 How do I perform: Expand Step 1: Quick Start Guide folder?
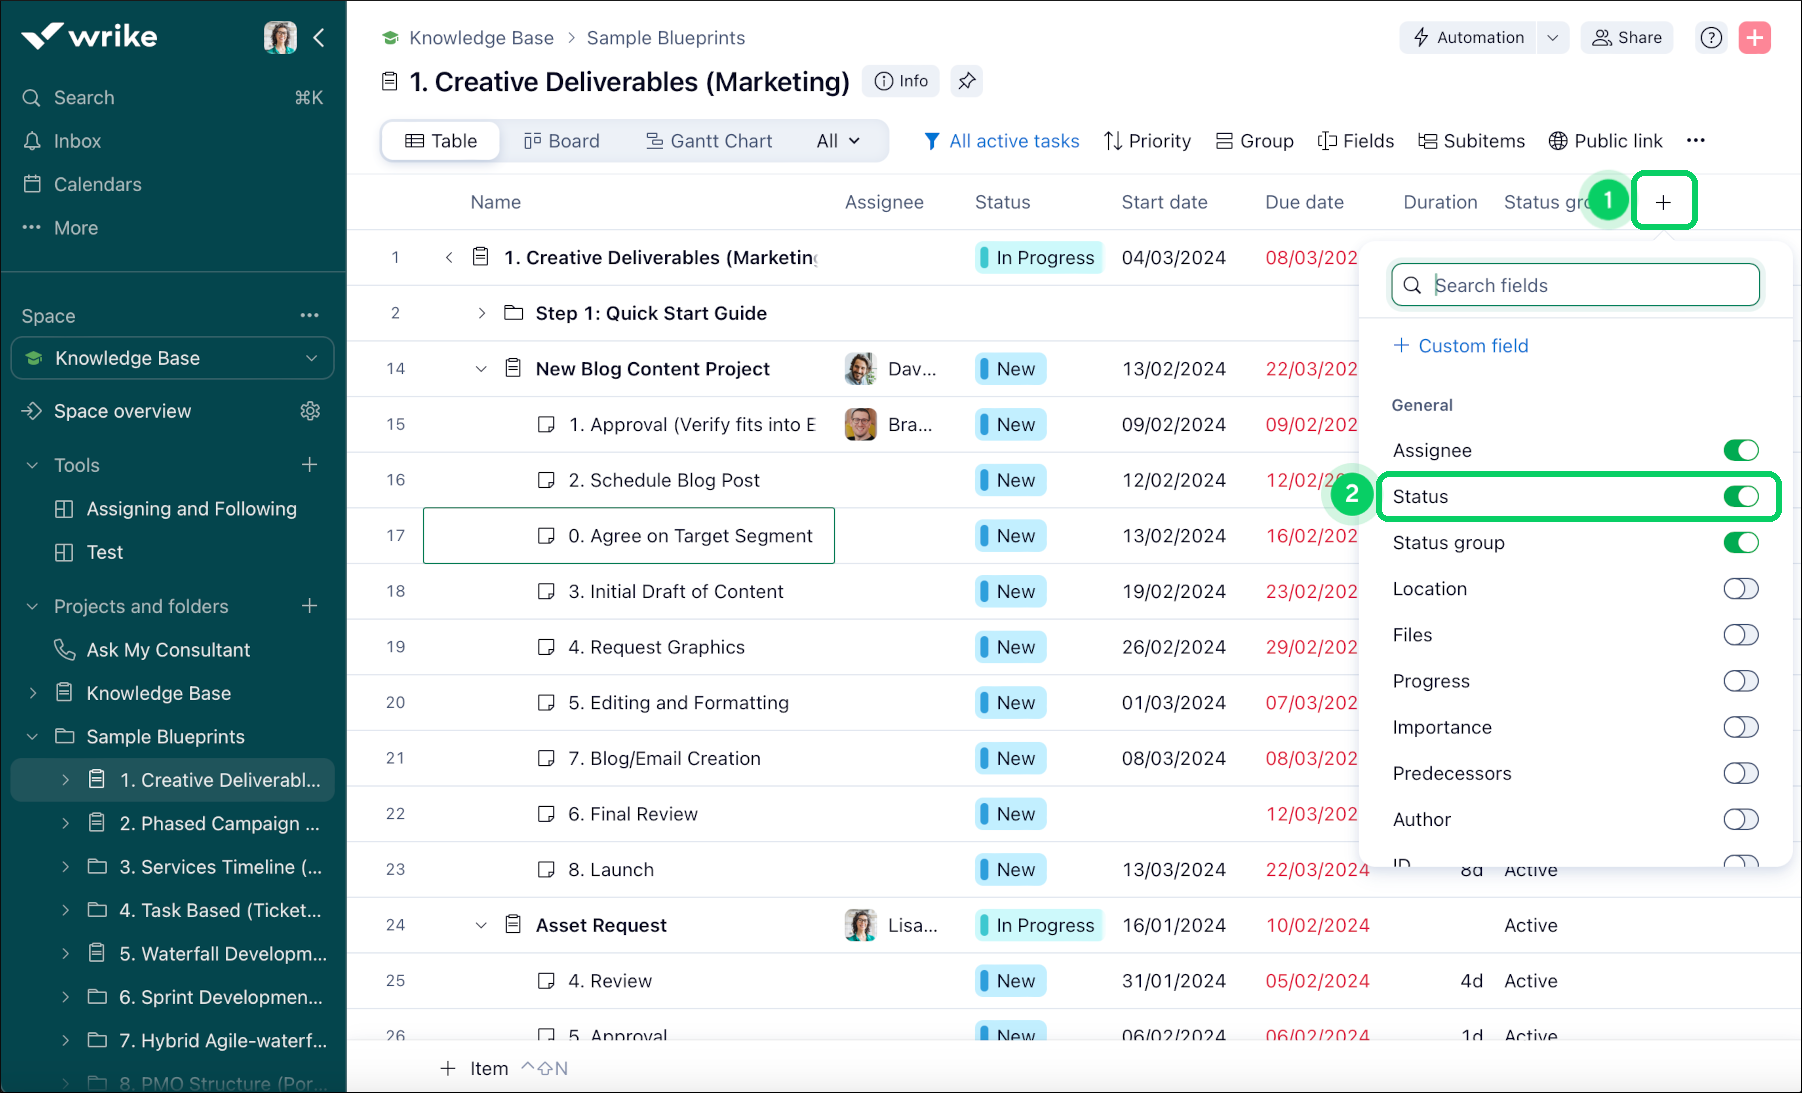[481, 314]
